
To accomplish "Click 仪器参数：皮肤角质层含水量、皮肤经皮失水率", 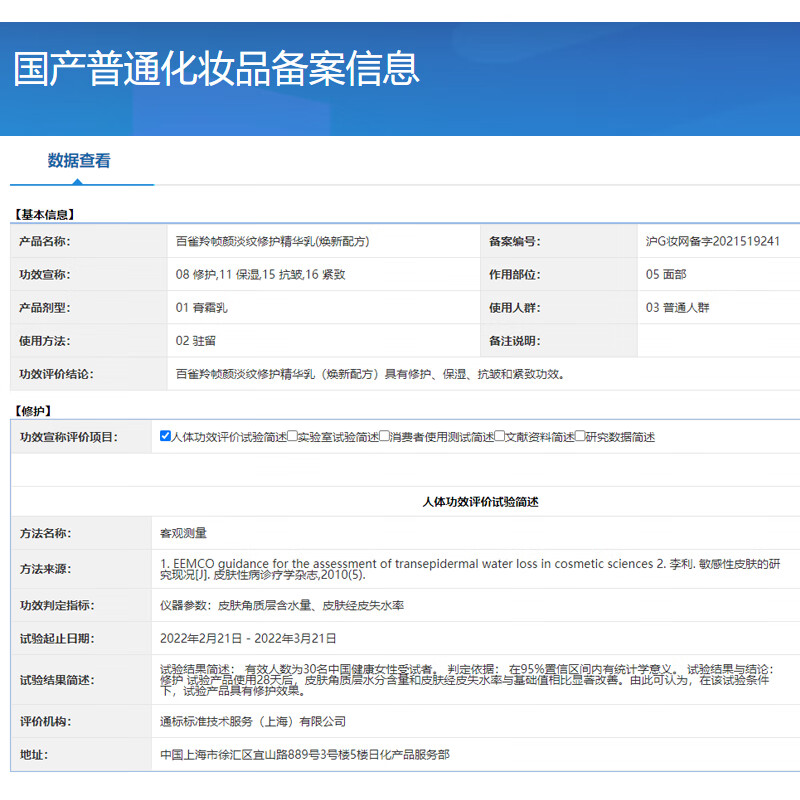I will click(282, 605).
